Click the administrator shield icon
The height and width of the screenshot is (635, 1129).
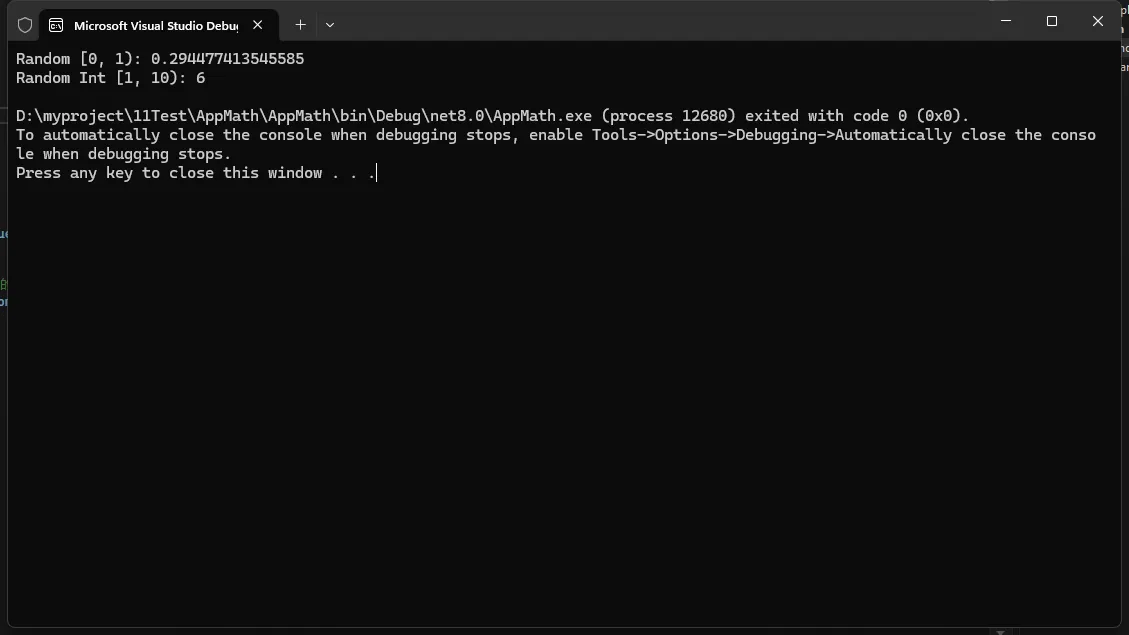tap(25, 25)
